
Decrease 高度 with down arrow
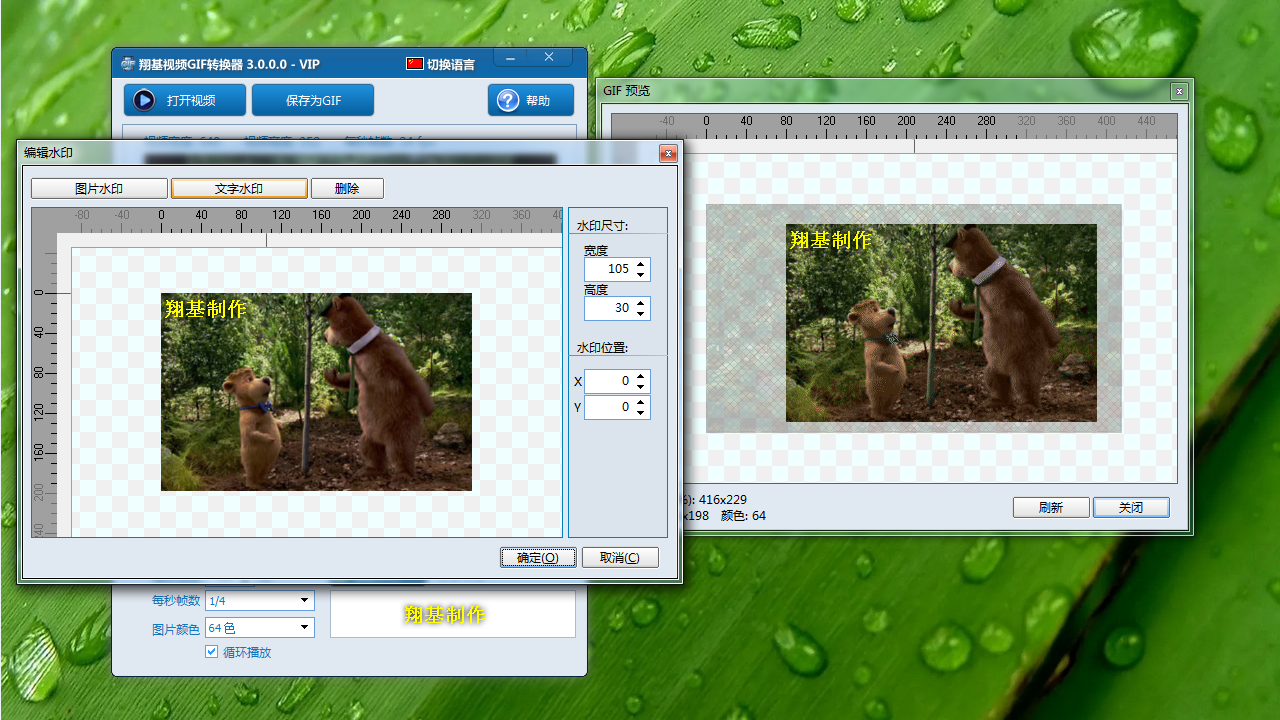641,314
